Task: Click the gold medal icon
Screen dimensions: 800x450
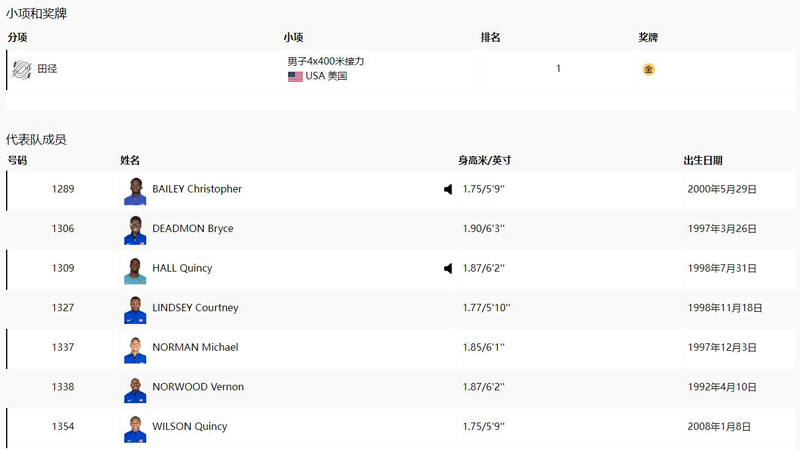Action: 648,69
